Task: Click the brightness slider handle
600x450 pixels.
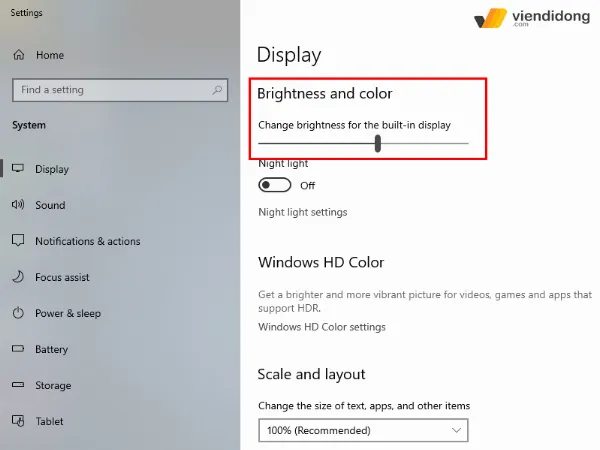Action: (x=378, y=143)
